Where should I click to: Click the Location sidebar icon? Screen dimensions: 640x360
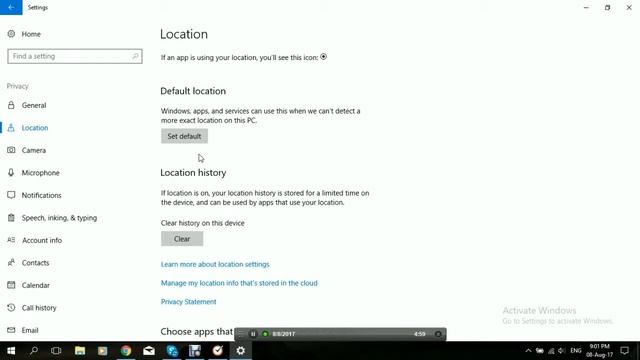11,128
